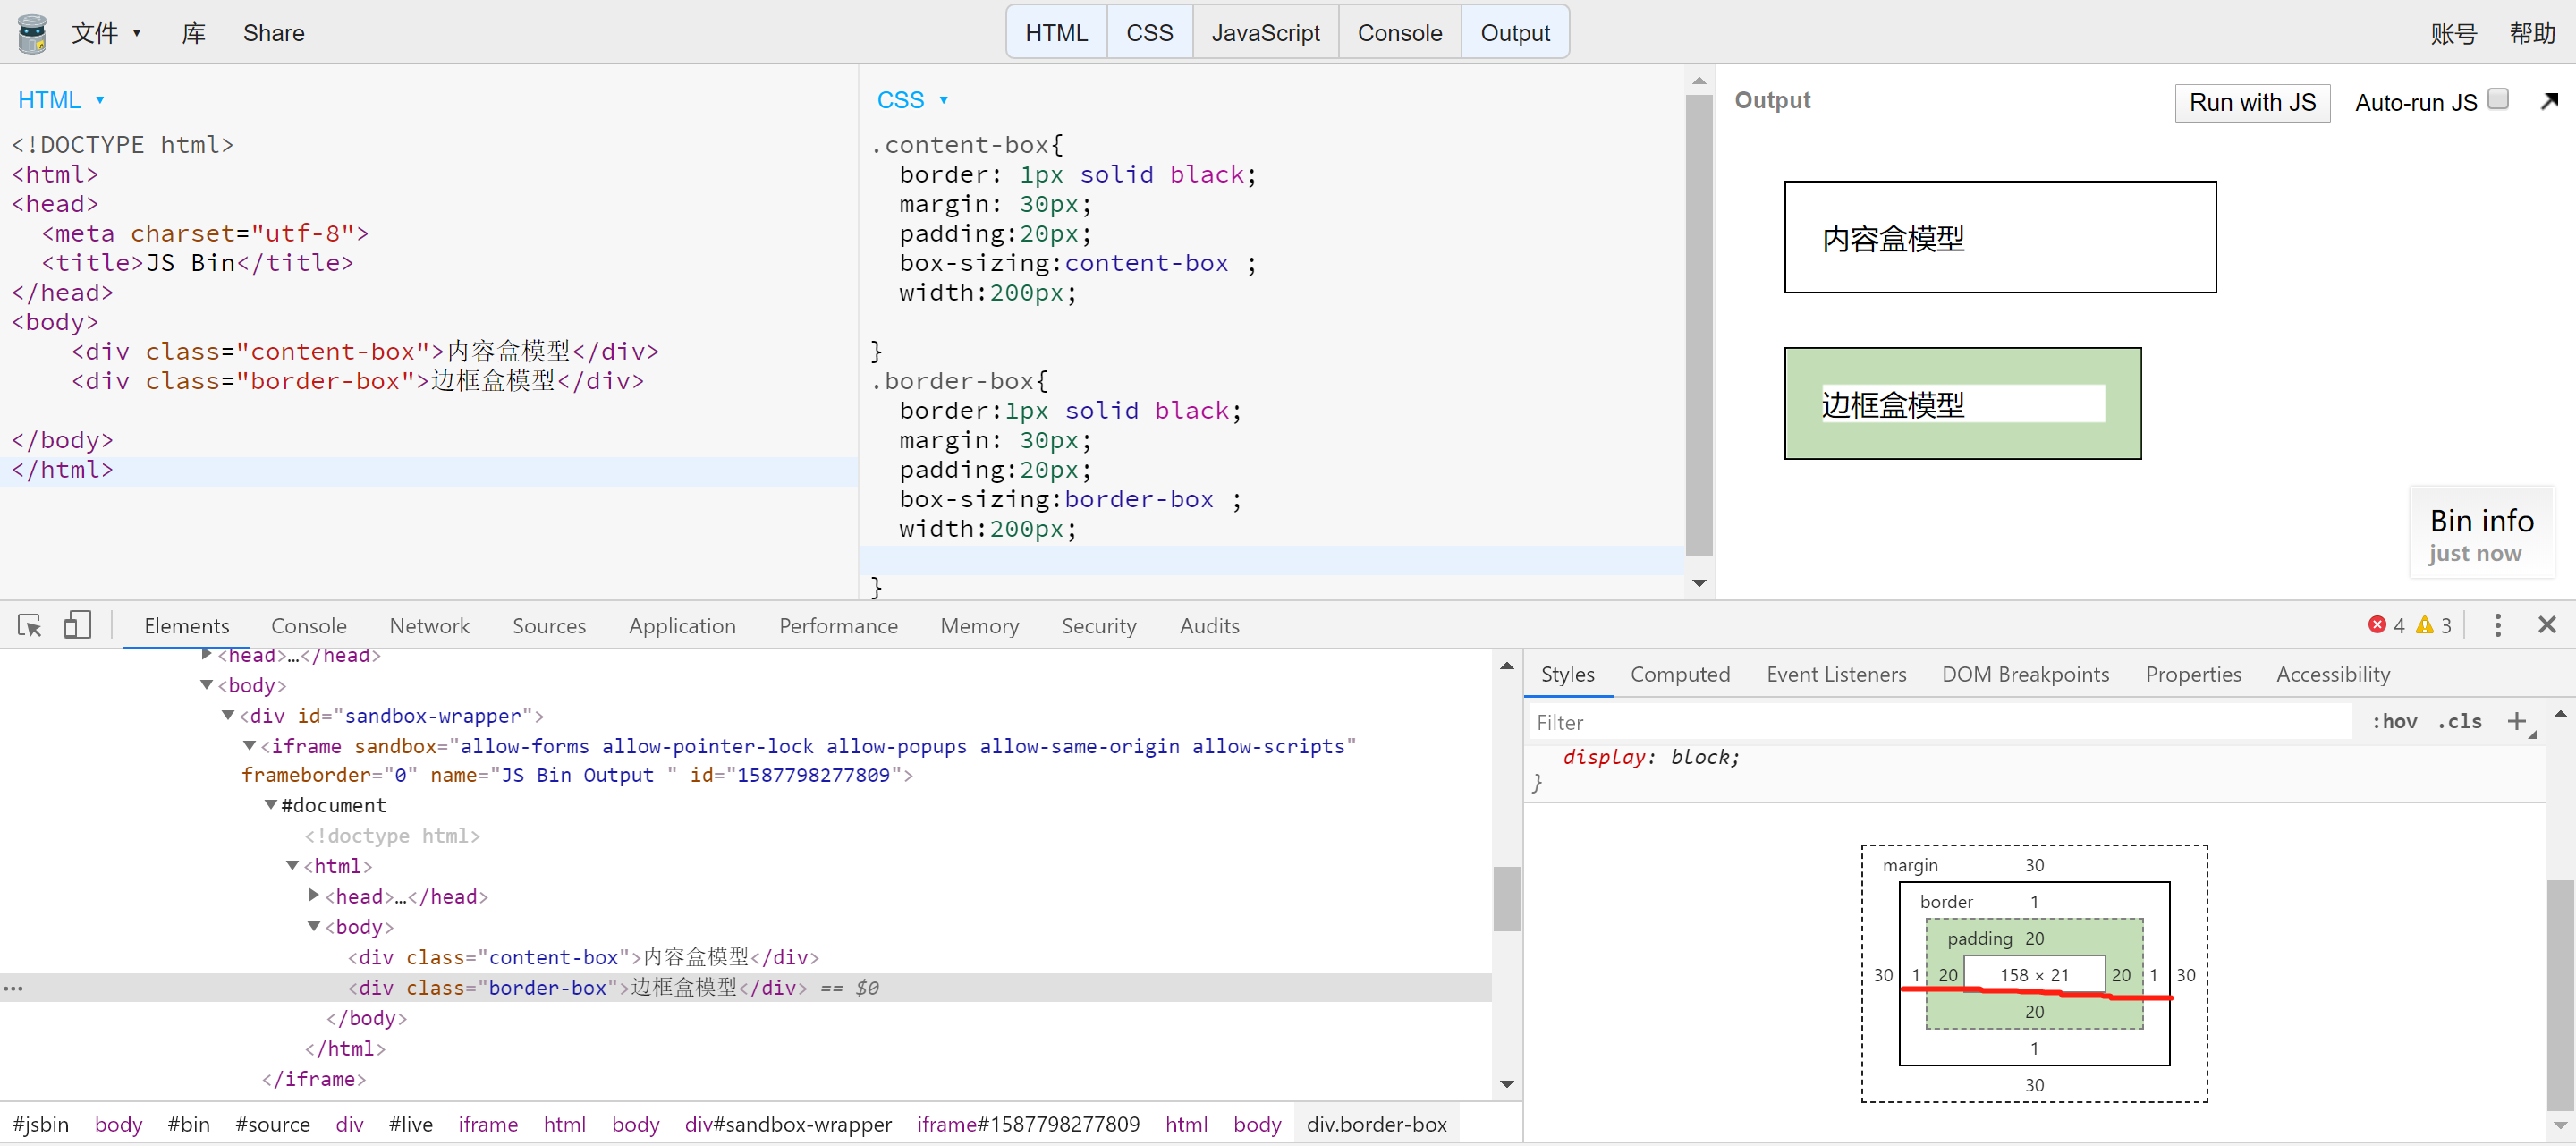Open the 帮助 help menu

(2532, 33)
